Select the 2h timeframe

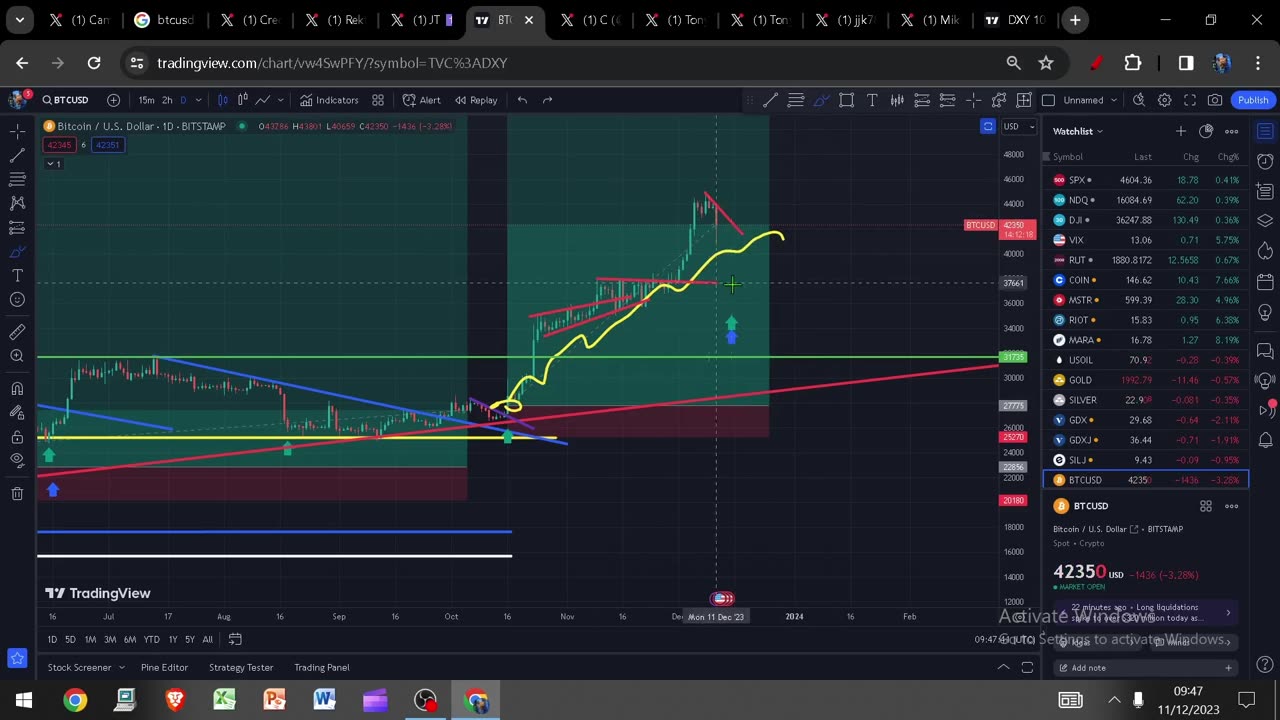click(167, 100)
